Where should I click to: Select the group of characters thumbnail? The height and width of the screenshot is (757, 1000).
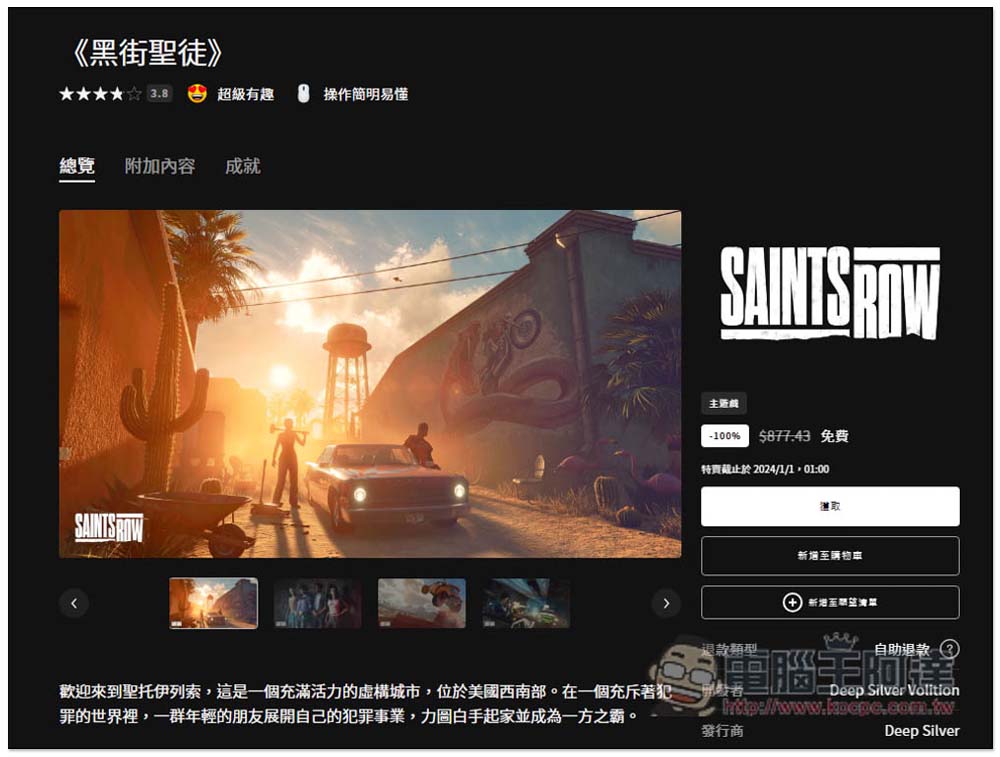(x=318, y=603)
